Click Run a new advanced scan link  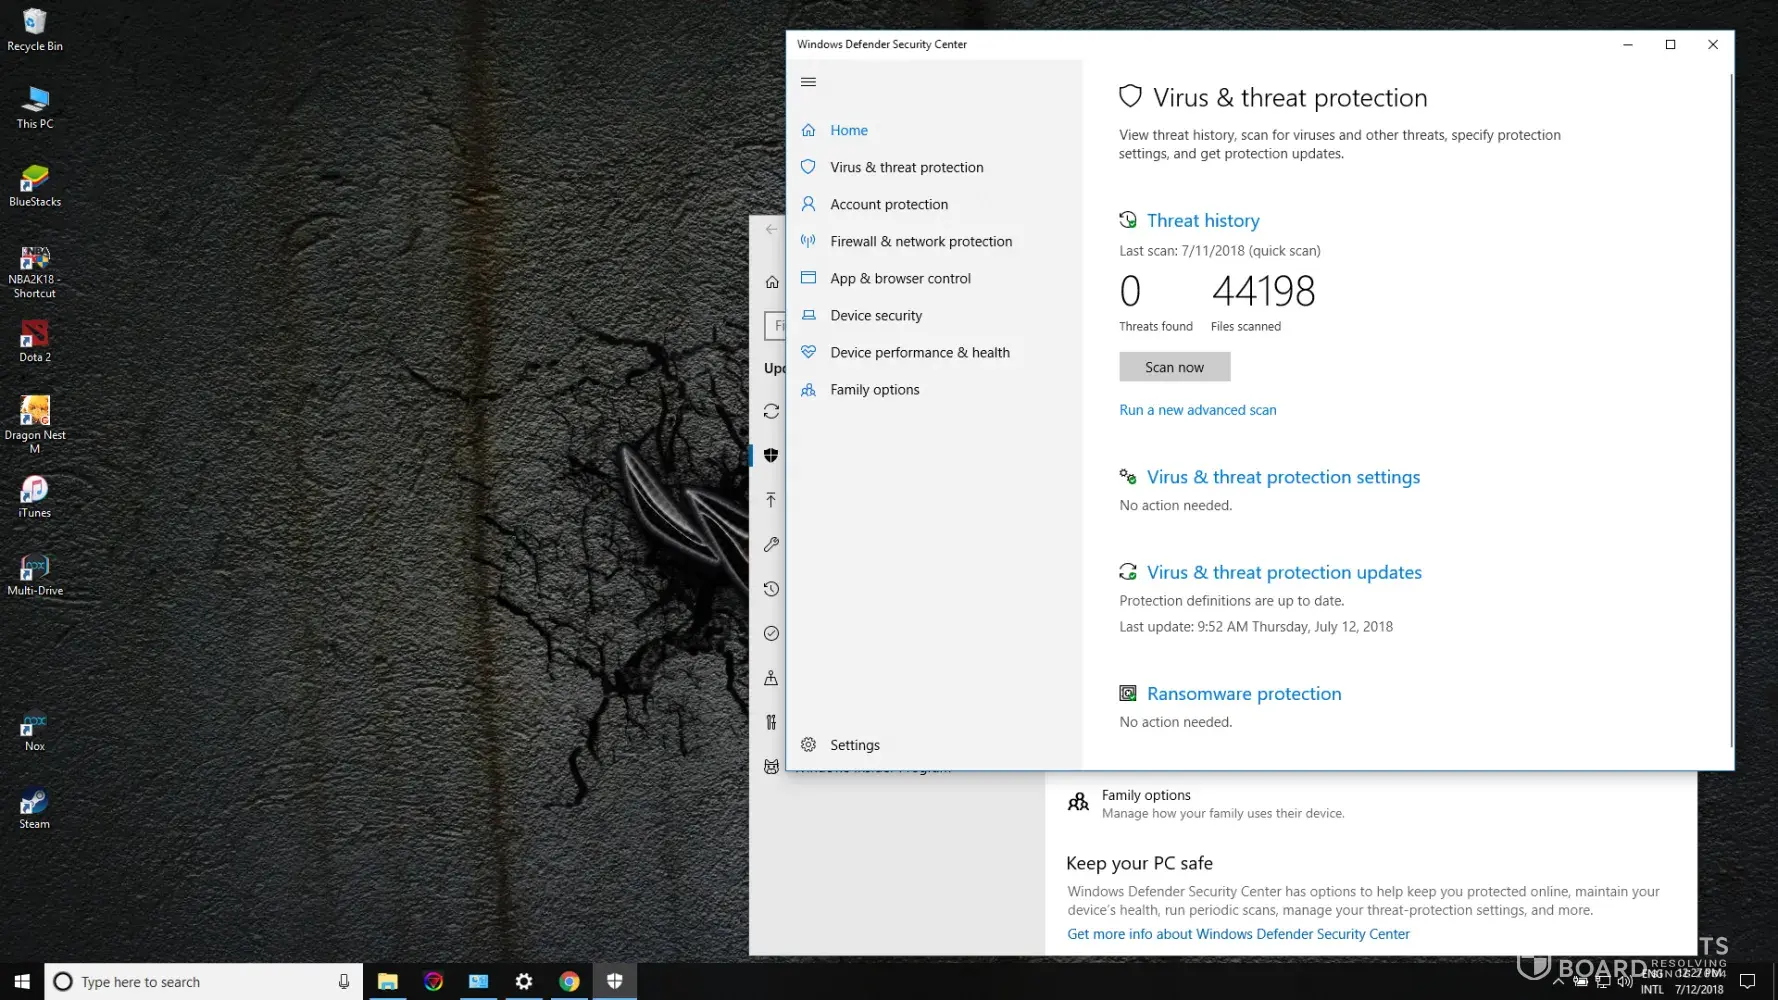(1197, 410)
